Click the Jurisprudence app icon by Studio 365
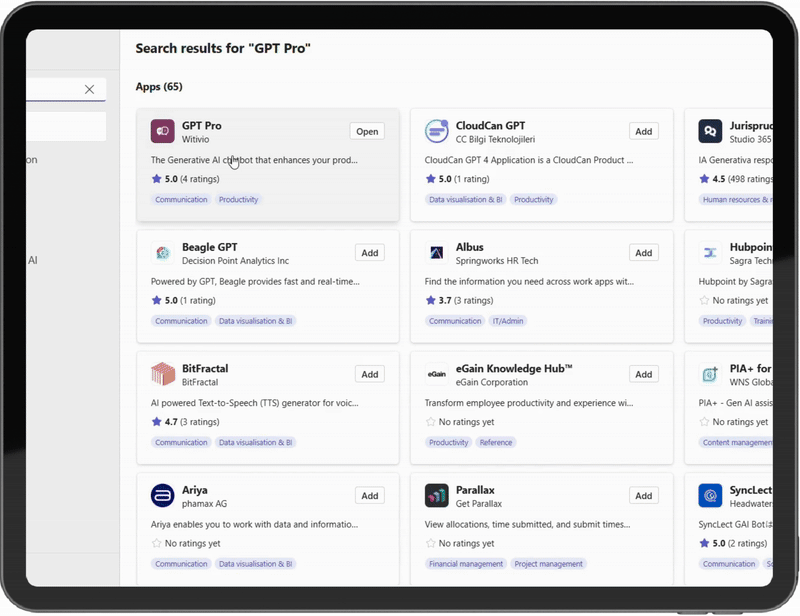Screen dimensions: 800x616 tap(710, 131)
